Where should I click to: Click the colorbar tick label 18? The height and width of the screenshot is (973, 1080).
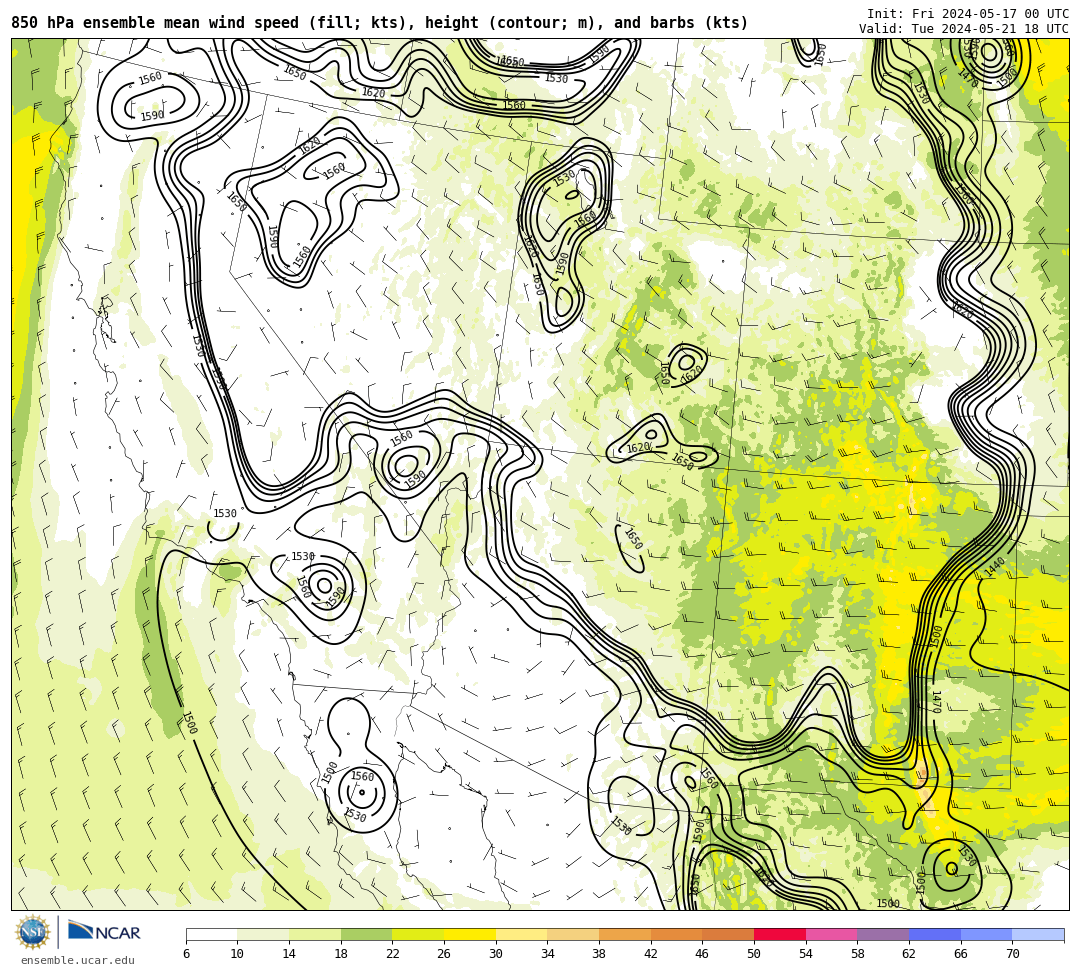pyautogui.click(x=341, y=954)
